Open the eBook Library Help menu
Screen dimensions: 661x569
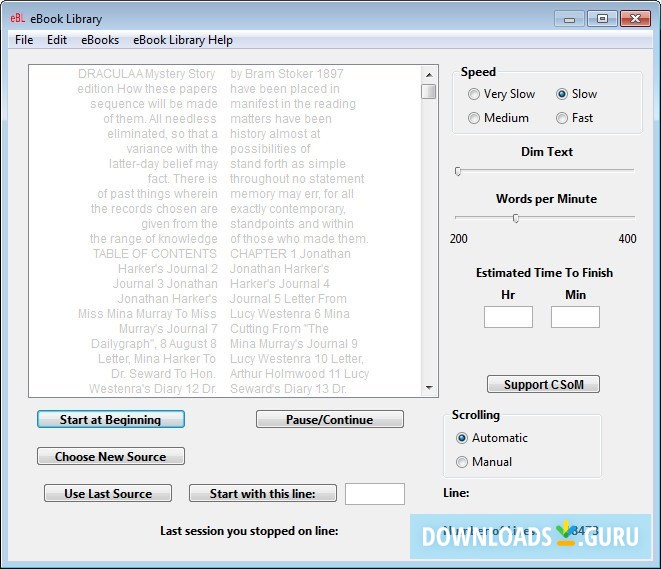point(183,40)
